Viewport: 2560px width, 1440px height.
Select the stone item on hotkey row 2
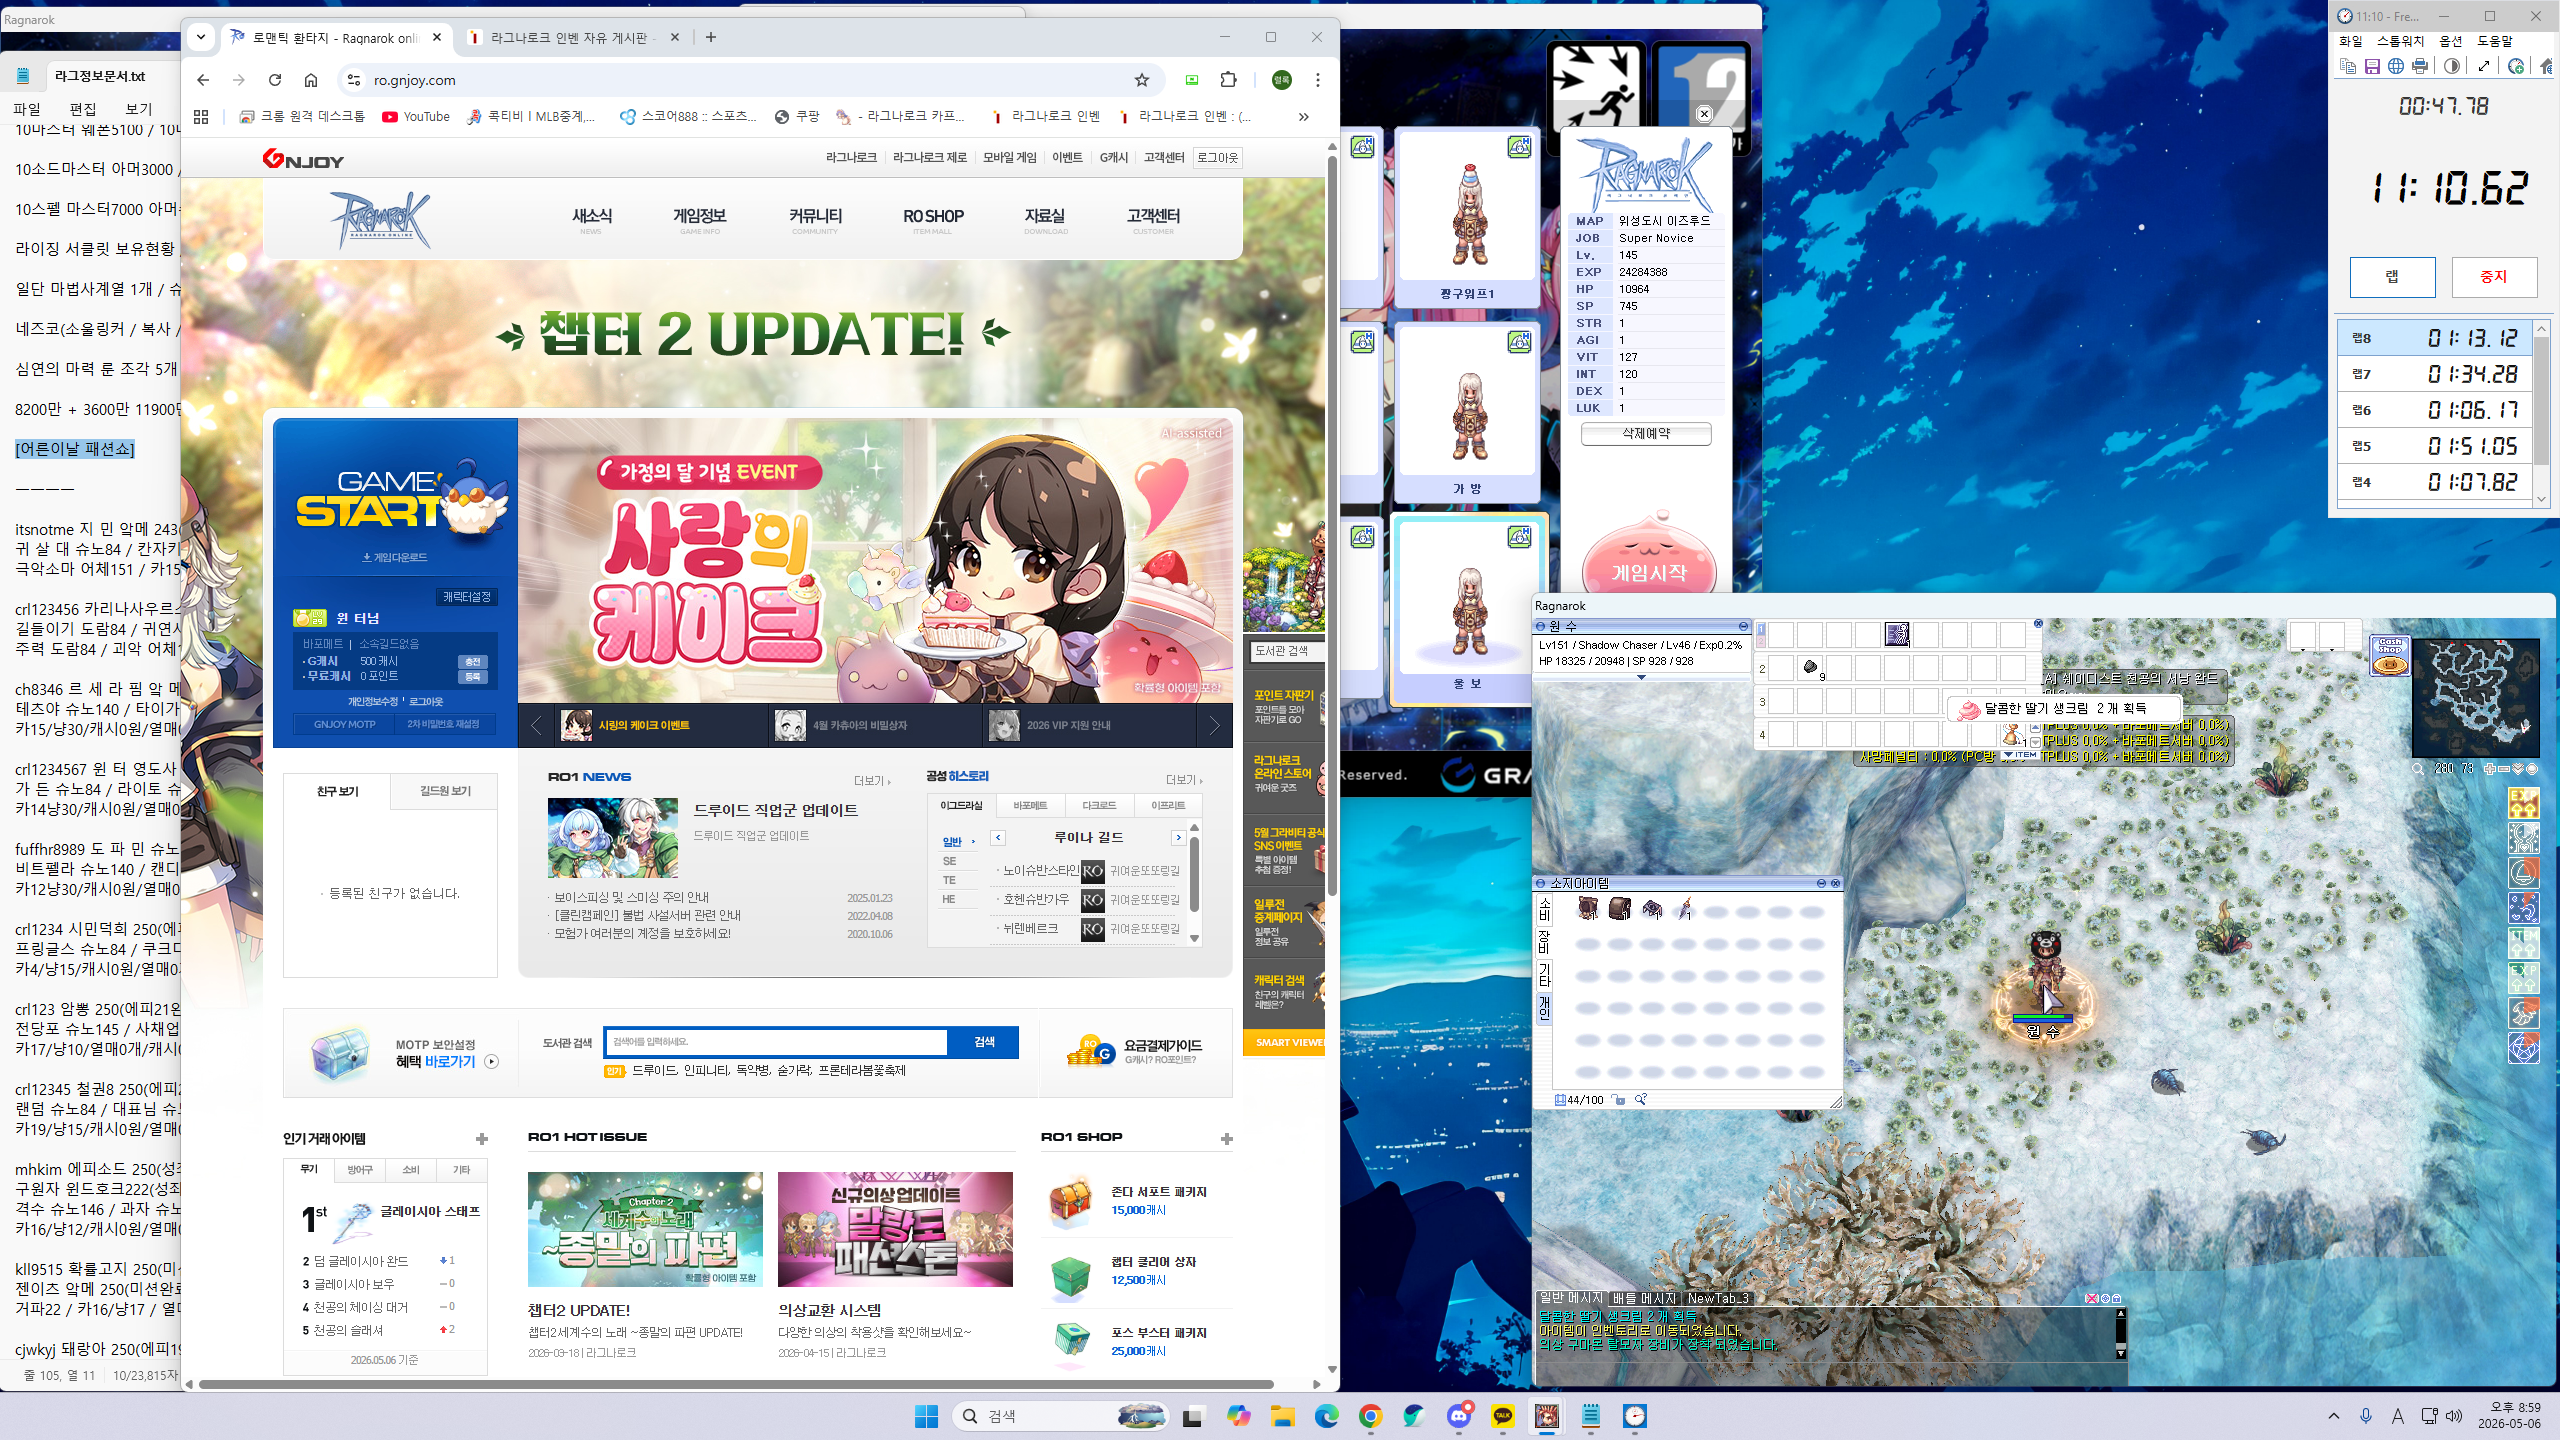pyautogui.click(x=1810, y=667)
